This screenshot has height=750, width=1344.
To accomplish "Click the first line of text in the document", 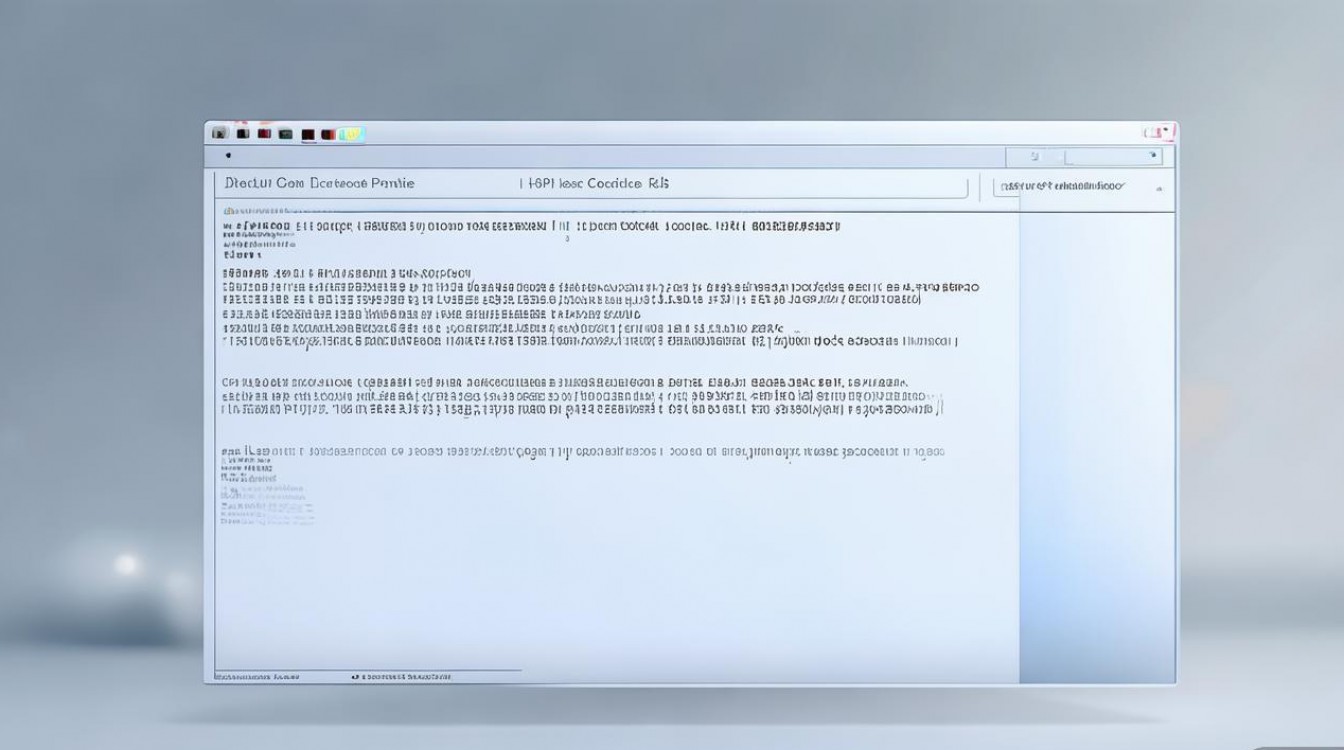I will point(530,227).
